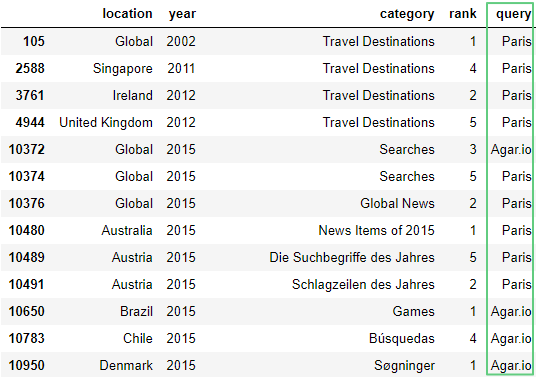Click the category column header
This screenshot has height=377, width=536.
point(407,14)
